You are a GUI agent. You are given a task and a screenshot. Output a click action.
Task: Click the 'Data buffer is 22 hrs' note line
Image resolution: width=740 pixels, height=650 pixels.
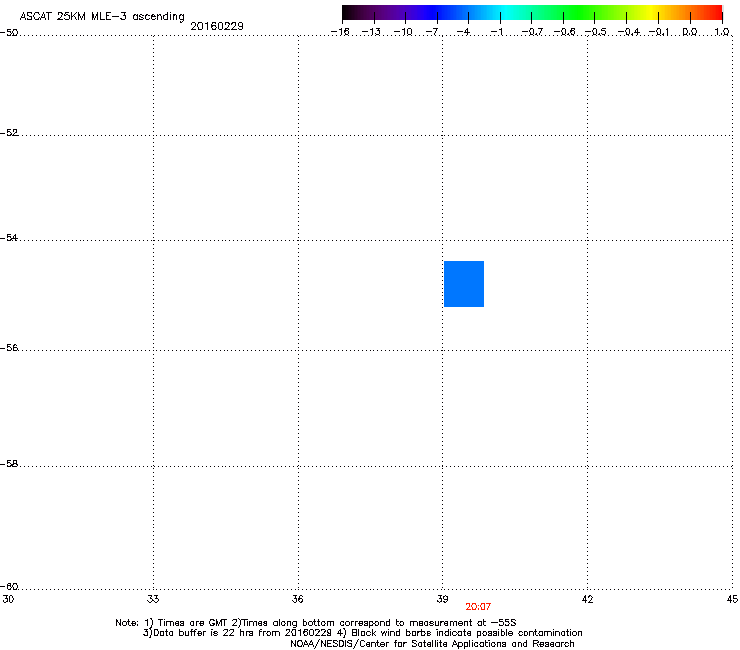tap(362, 633)
